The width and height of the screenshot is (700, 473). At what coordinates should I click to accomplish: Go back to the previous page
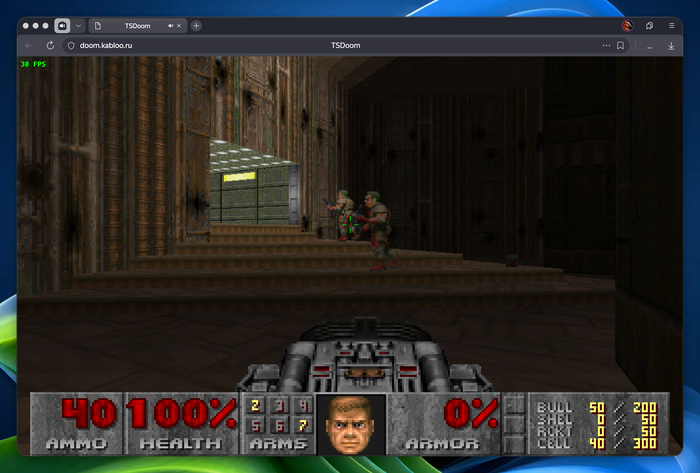28,45
